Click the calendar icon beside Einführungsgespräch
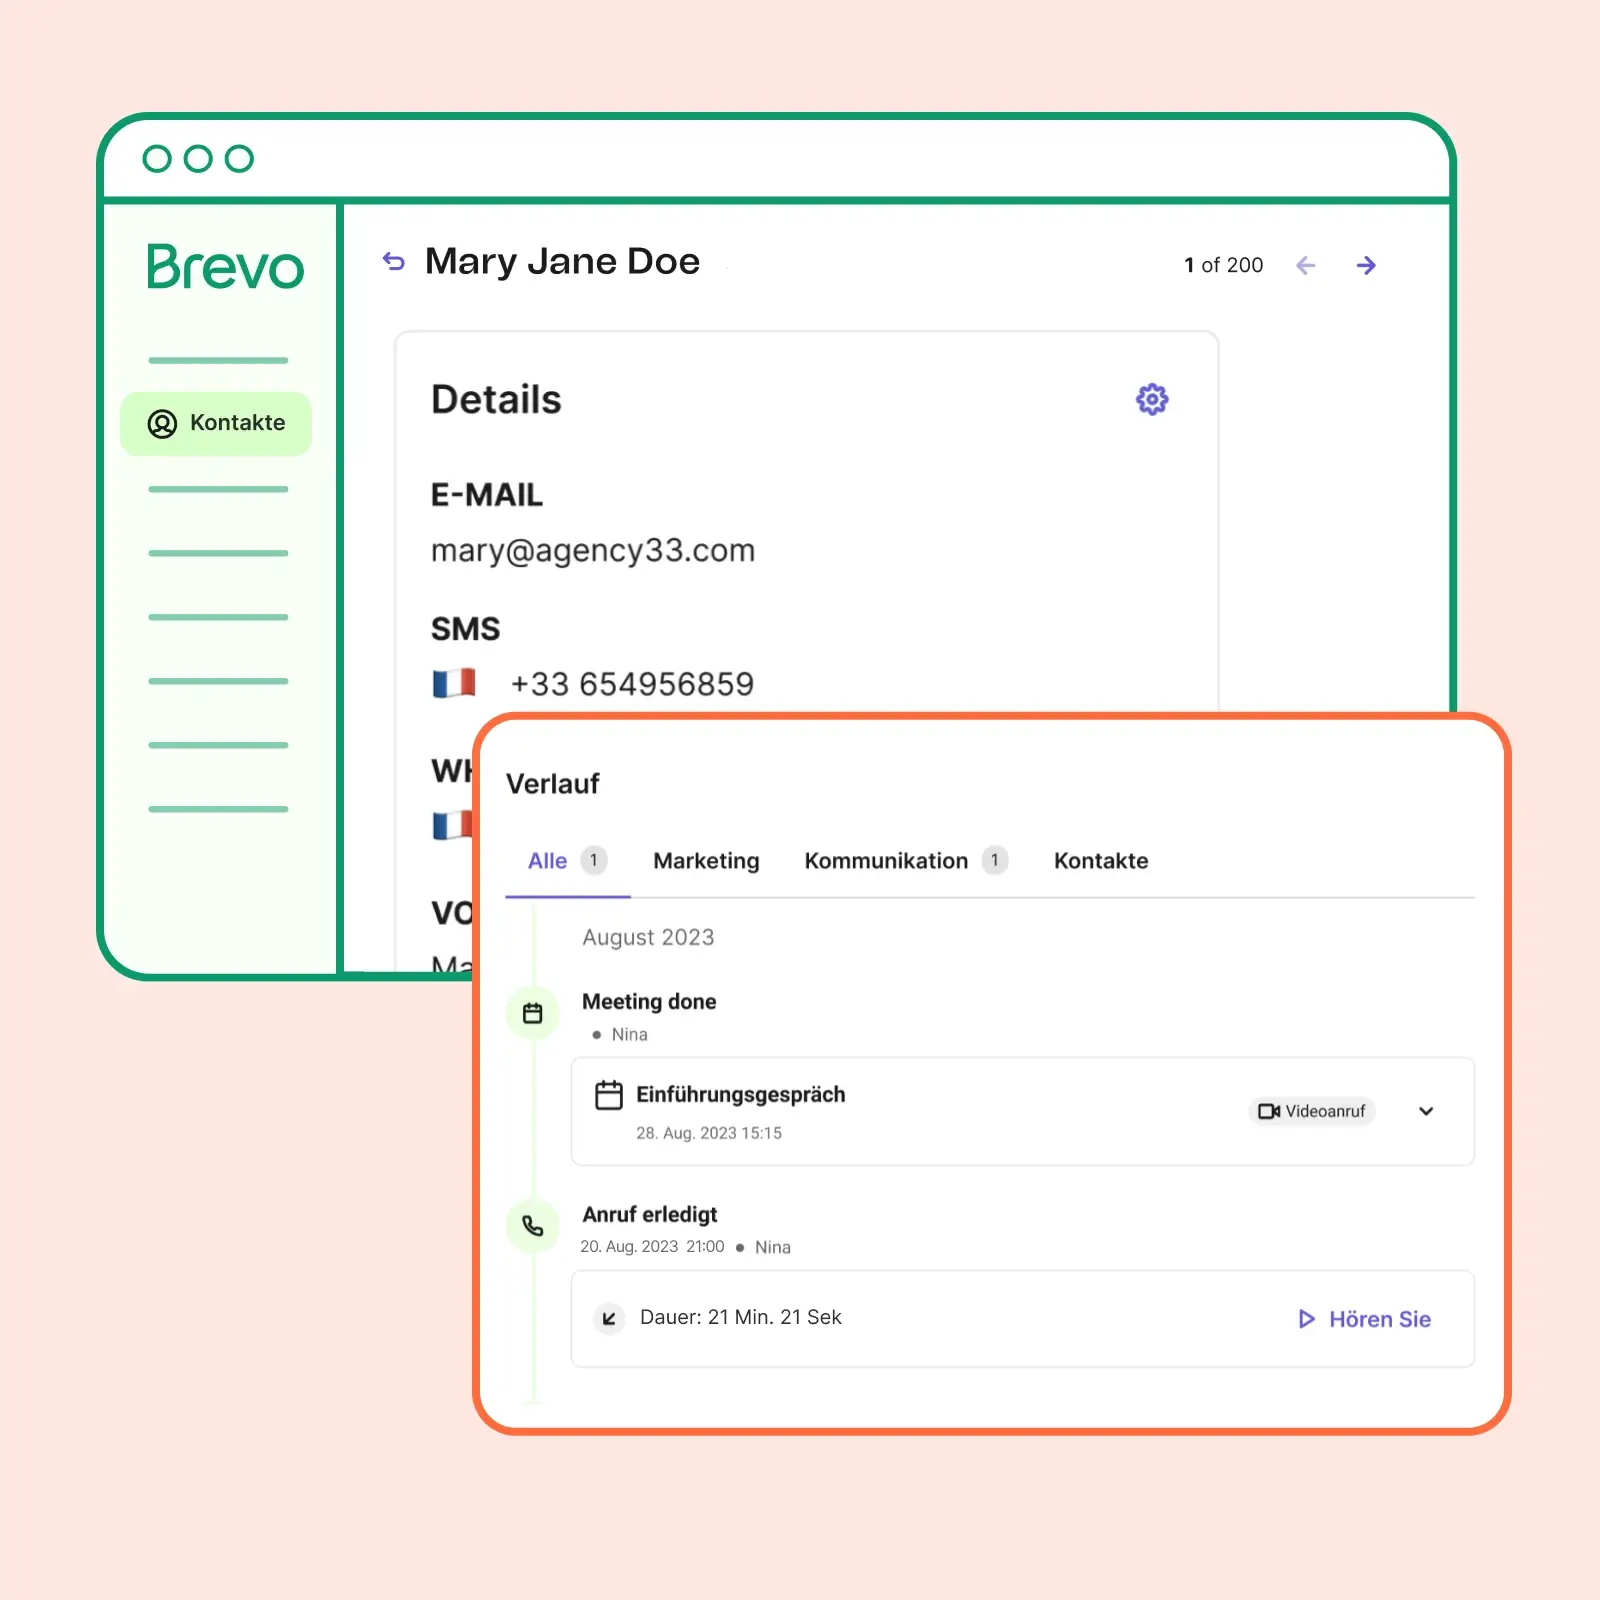Screen dimensions: 1600x1600 click(x=609, y=1095)
